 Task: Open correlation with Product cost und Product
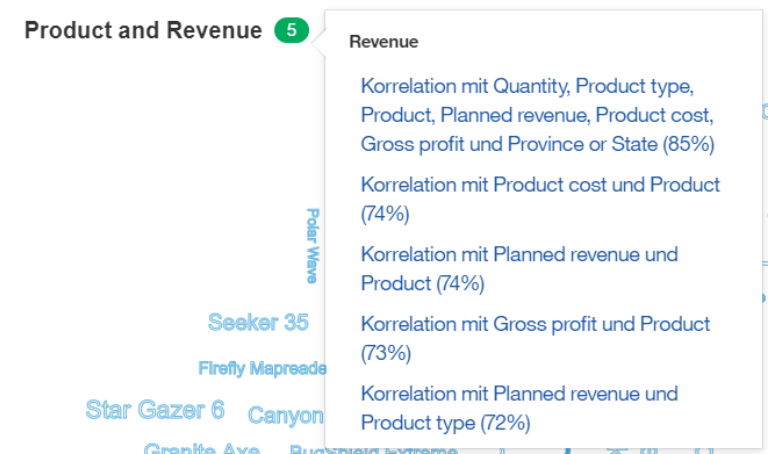(x=540, y=199)
